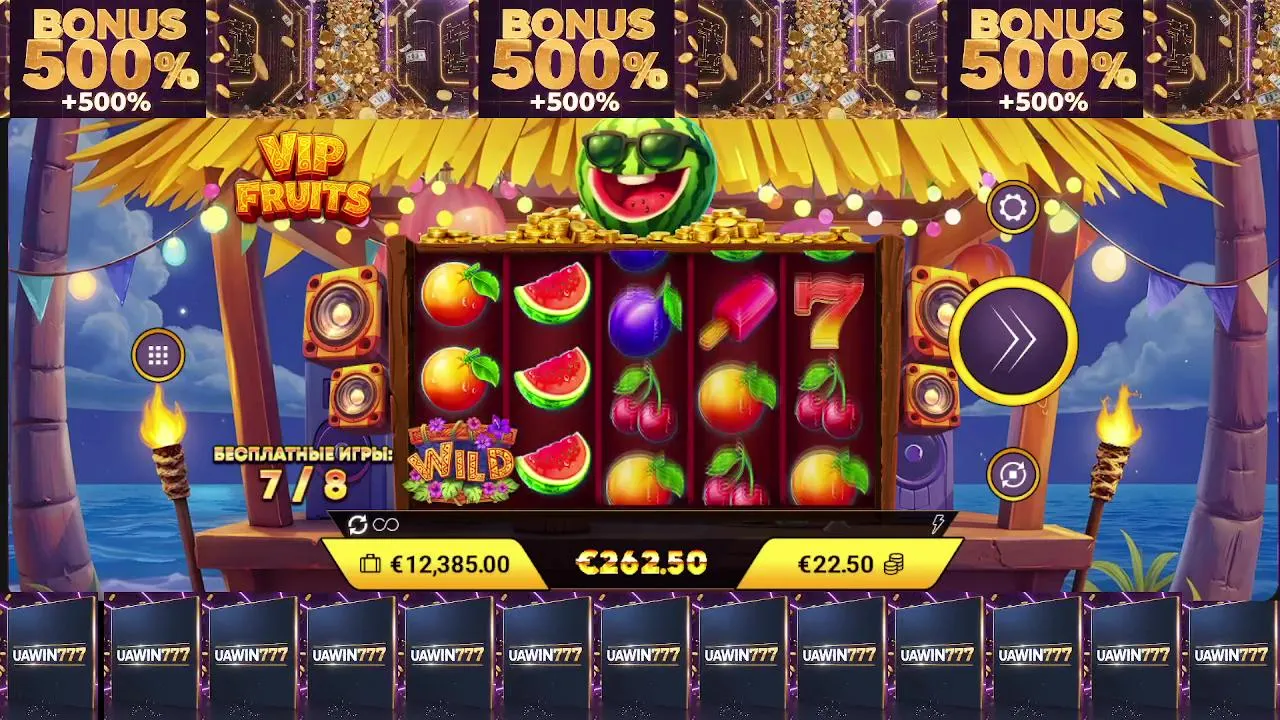
Task: Open the autoplay circular arrows button
Action: tap(1013, 475)
